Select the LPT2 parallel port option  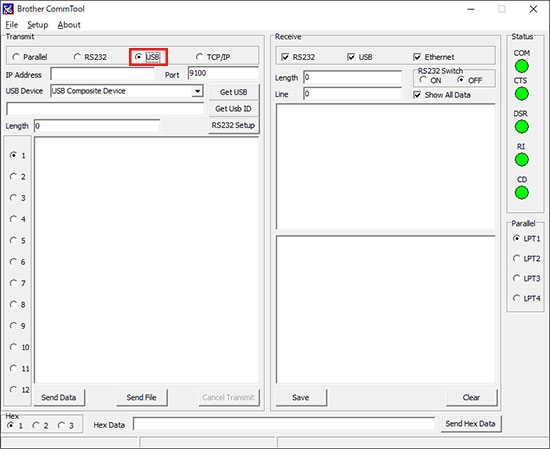click(x=516, y=258)
